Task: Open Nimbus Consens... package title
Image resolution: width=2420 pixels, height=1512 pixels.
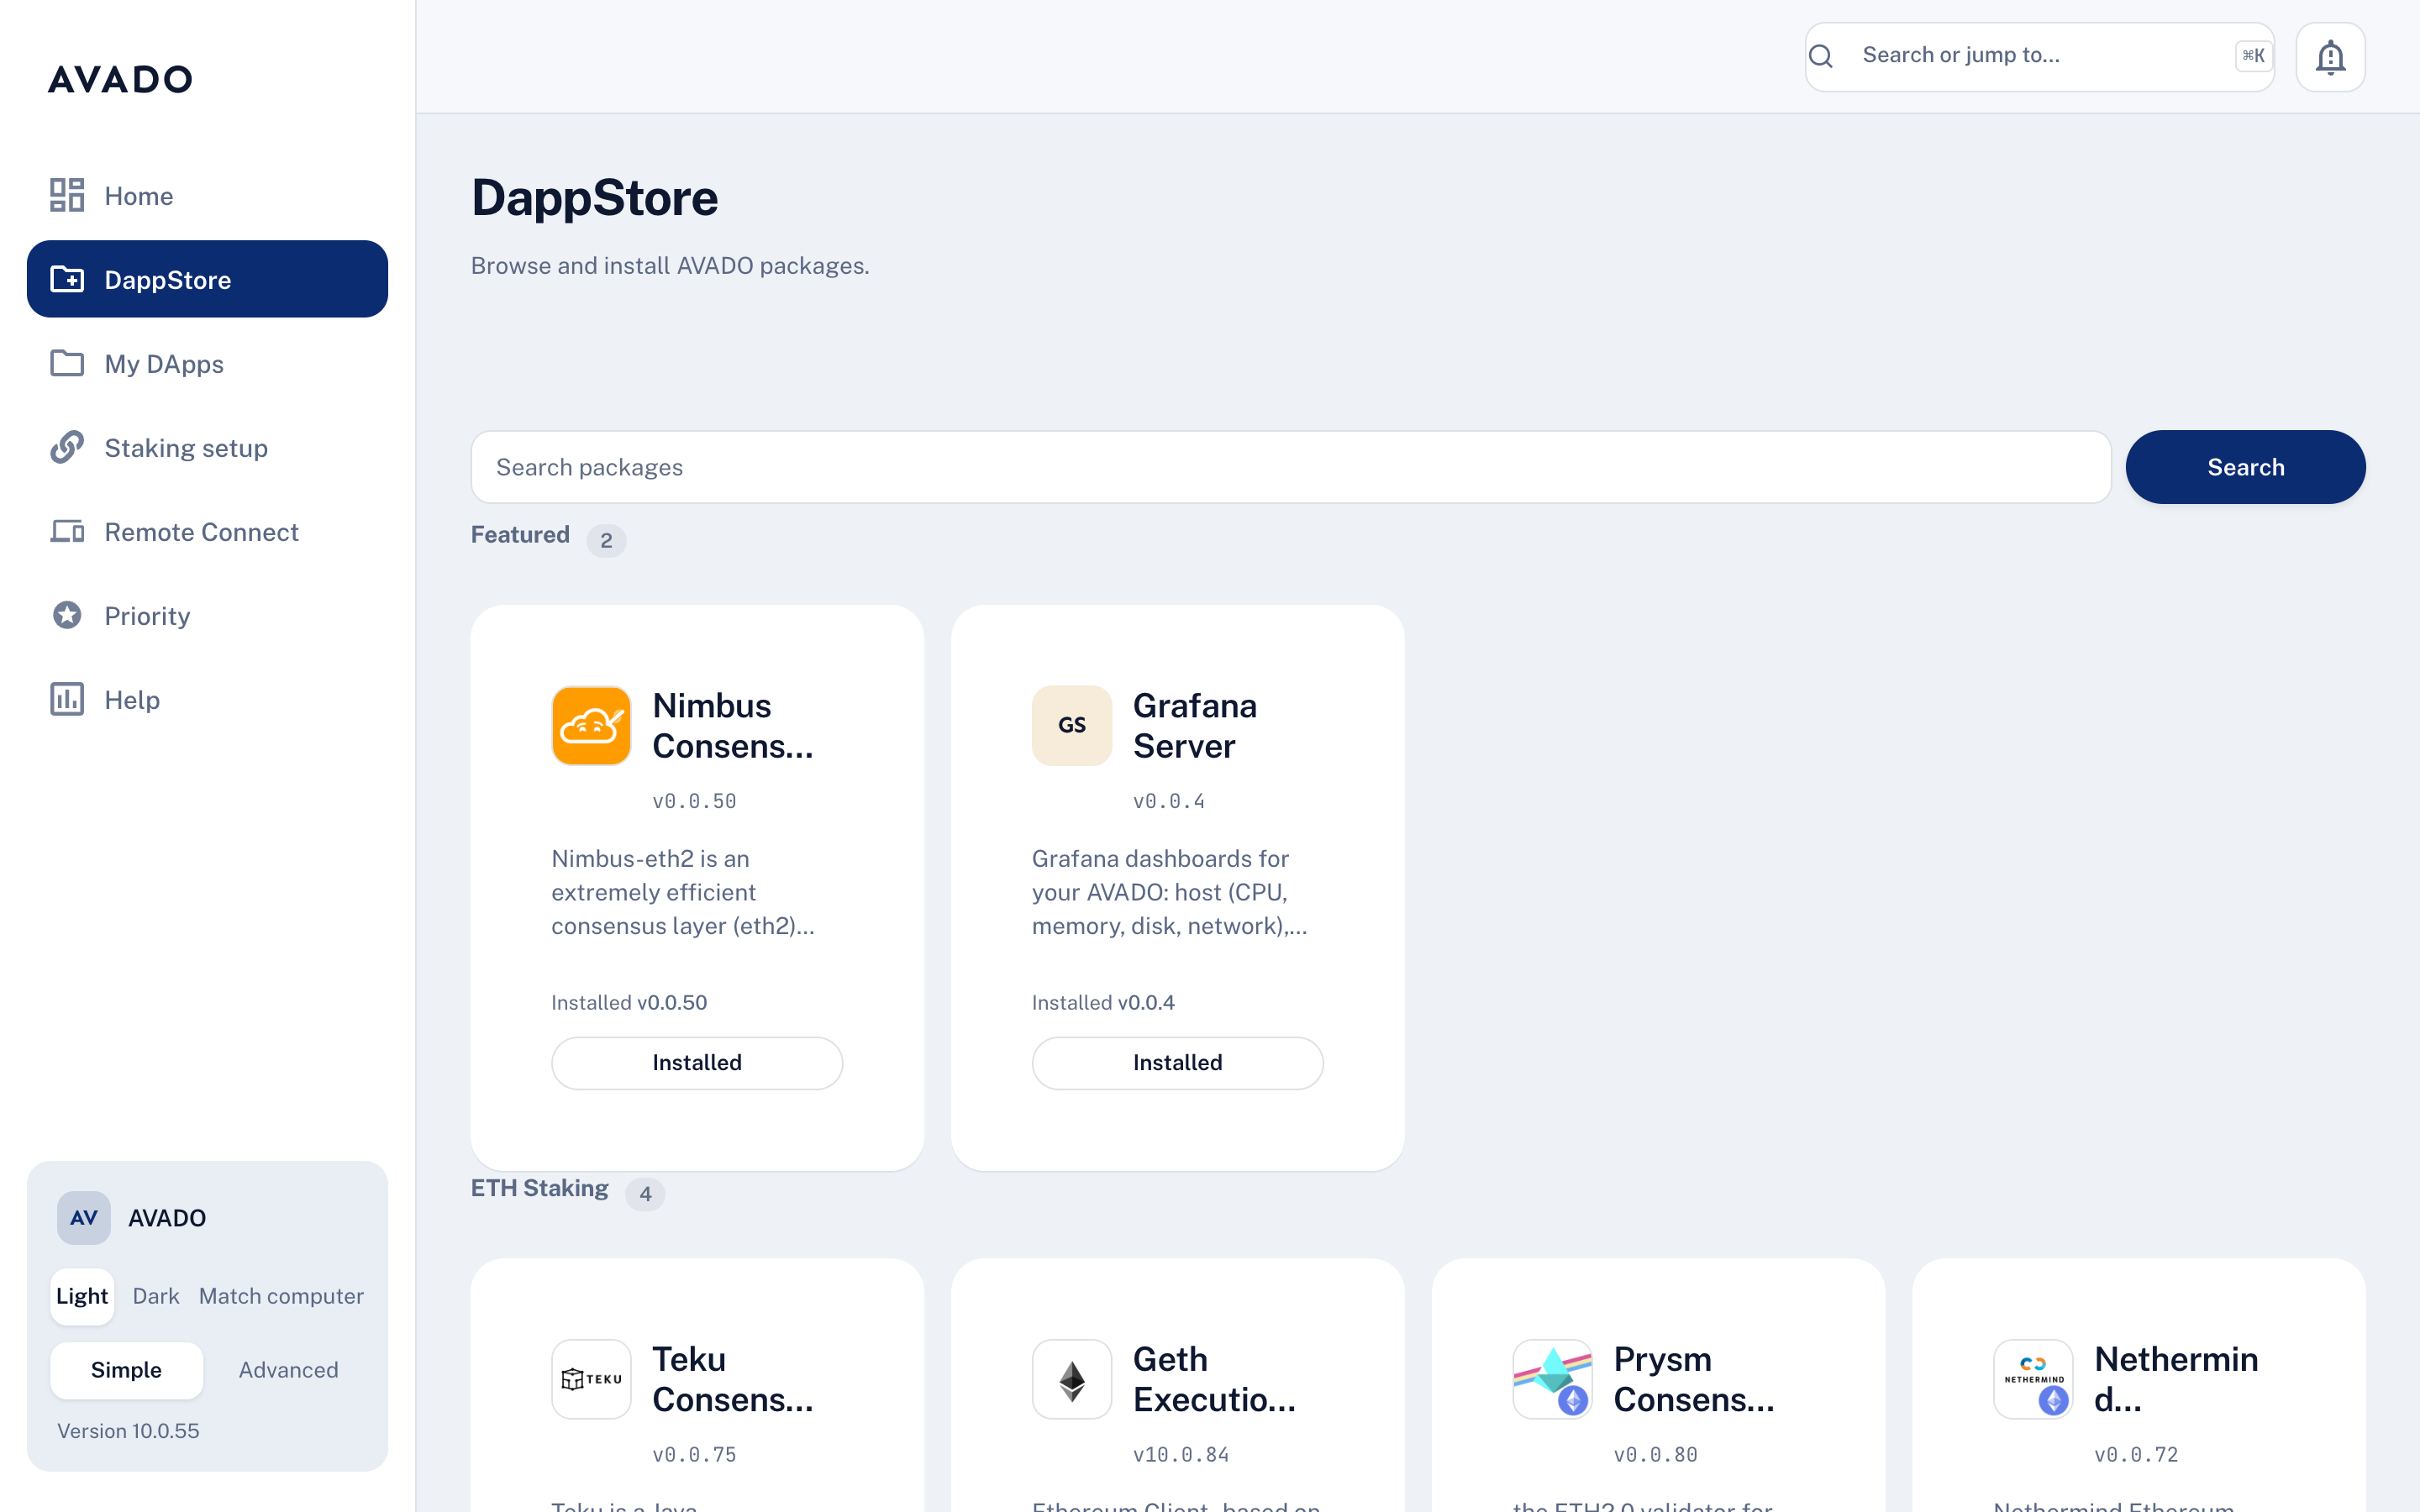Action: pyautogui.click(x=733, y=725)
